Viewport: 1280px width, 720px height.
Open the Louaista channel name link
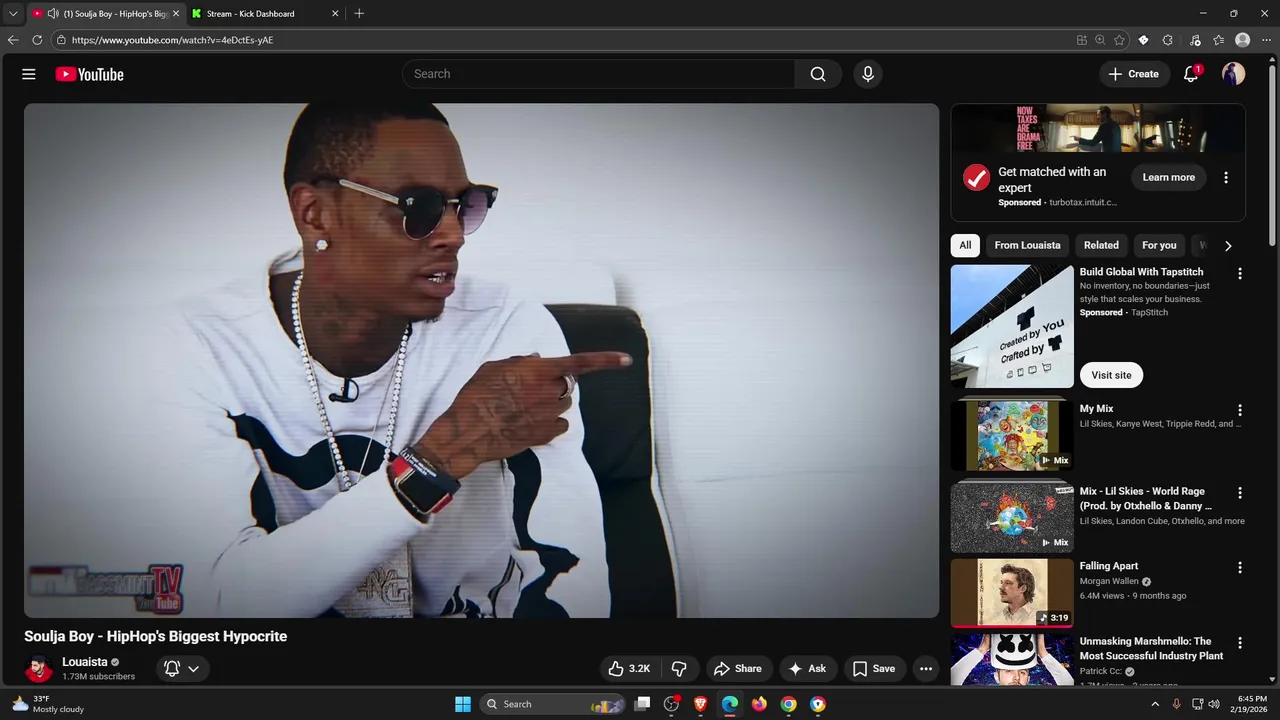point(85,662)
